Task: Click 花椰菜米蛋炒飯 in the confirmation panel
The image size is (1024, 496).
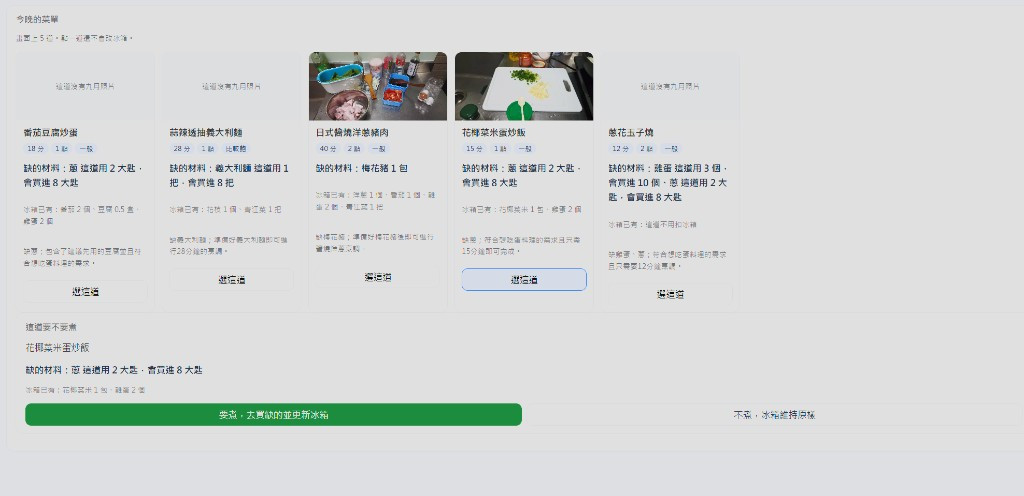Action: click(57, 348)
